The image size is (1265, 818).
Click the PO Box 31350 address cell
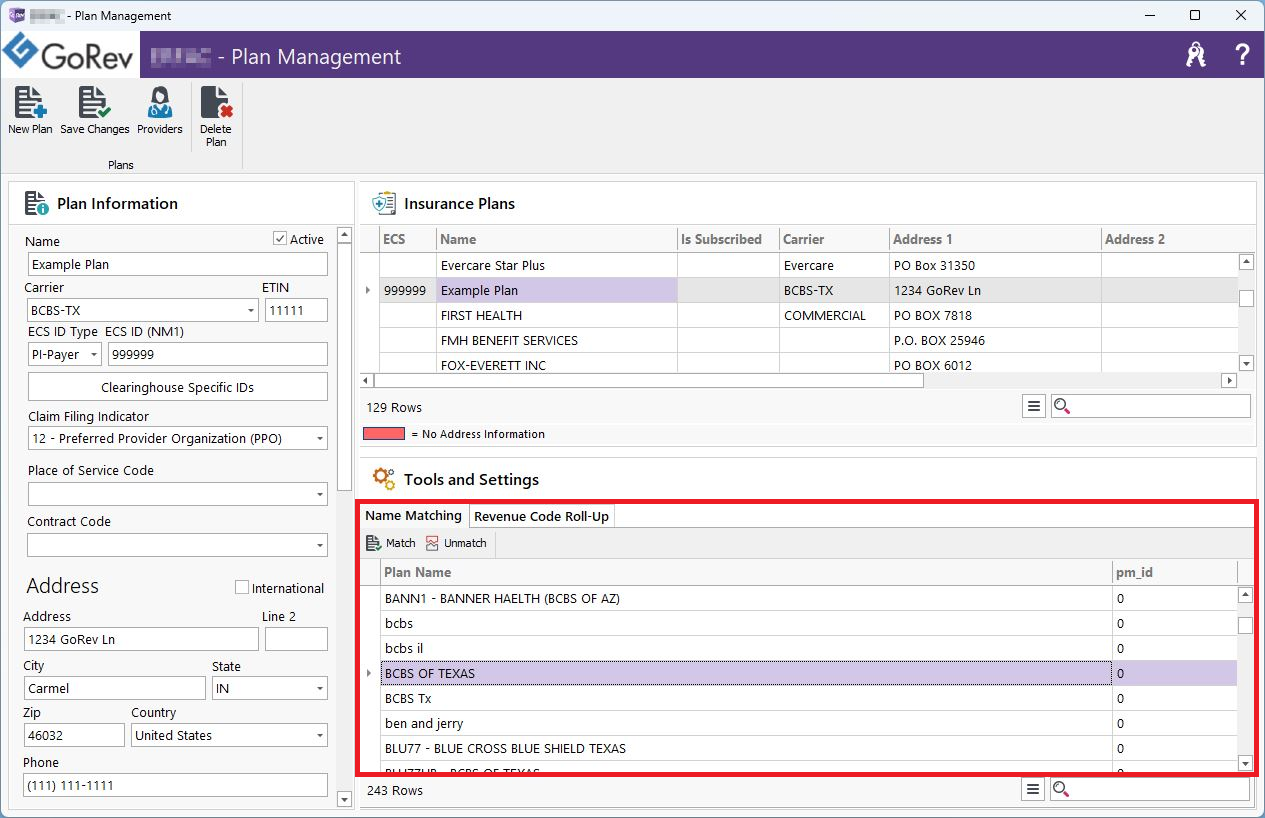pyautogui.click(x=995, y=265)
